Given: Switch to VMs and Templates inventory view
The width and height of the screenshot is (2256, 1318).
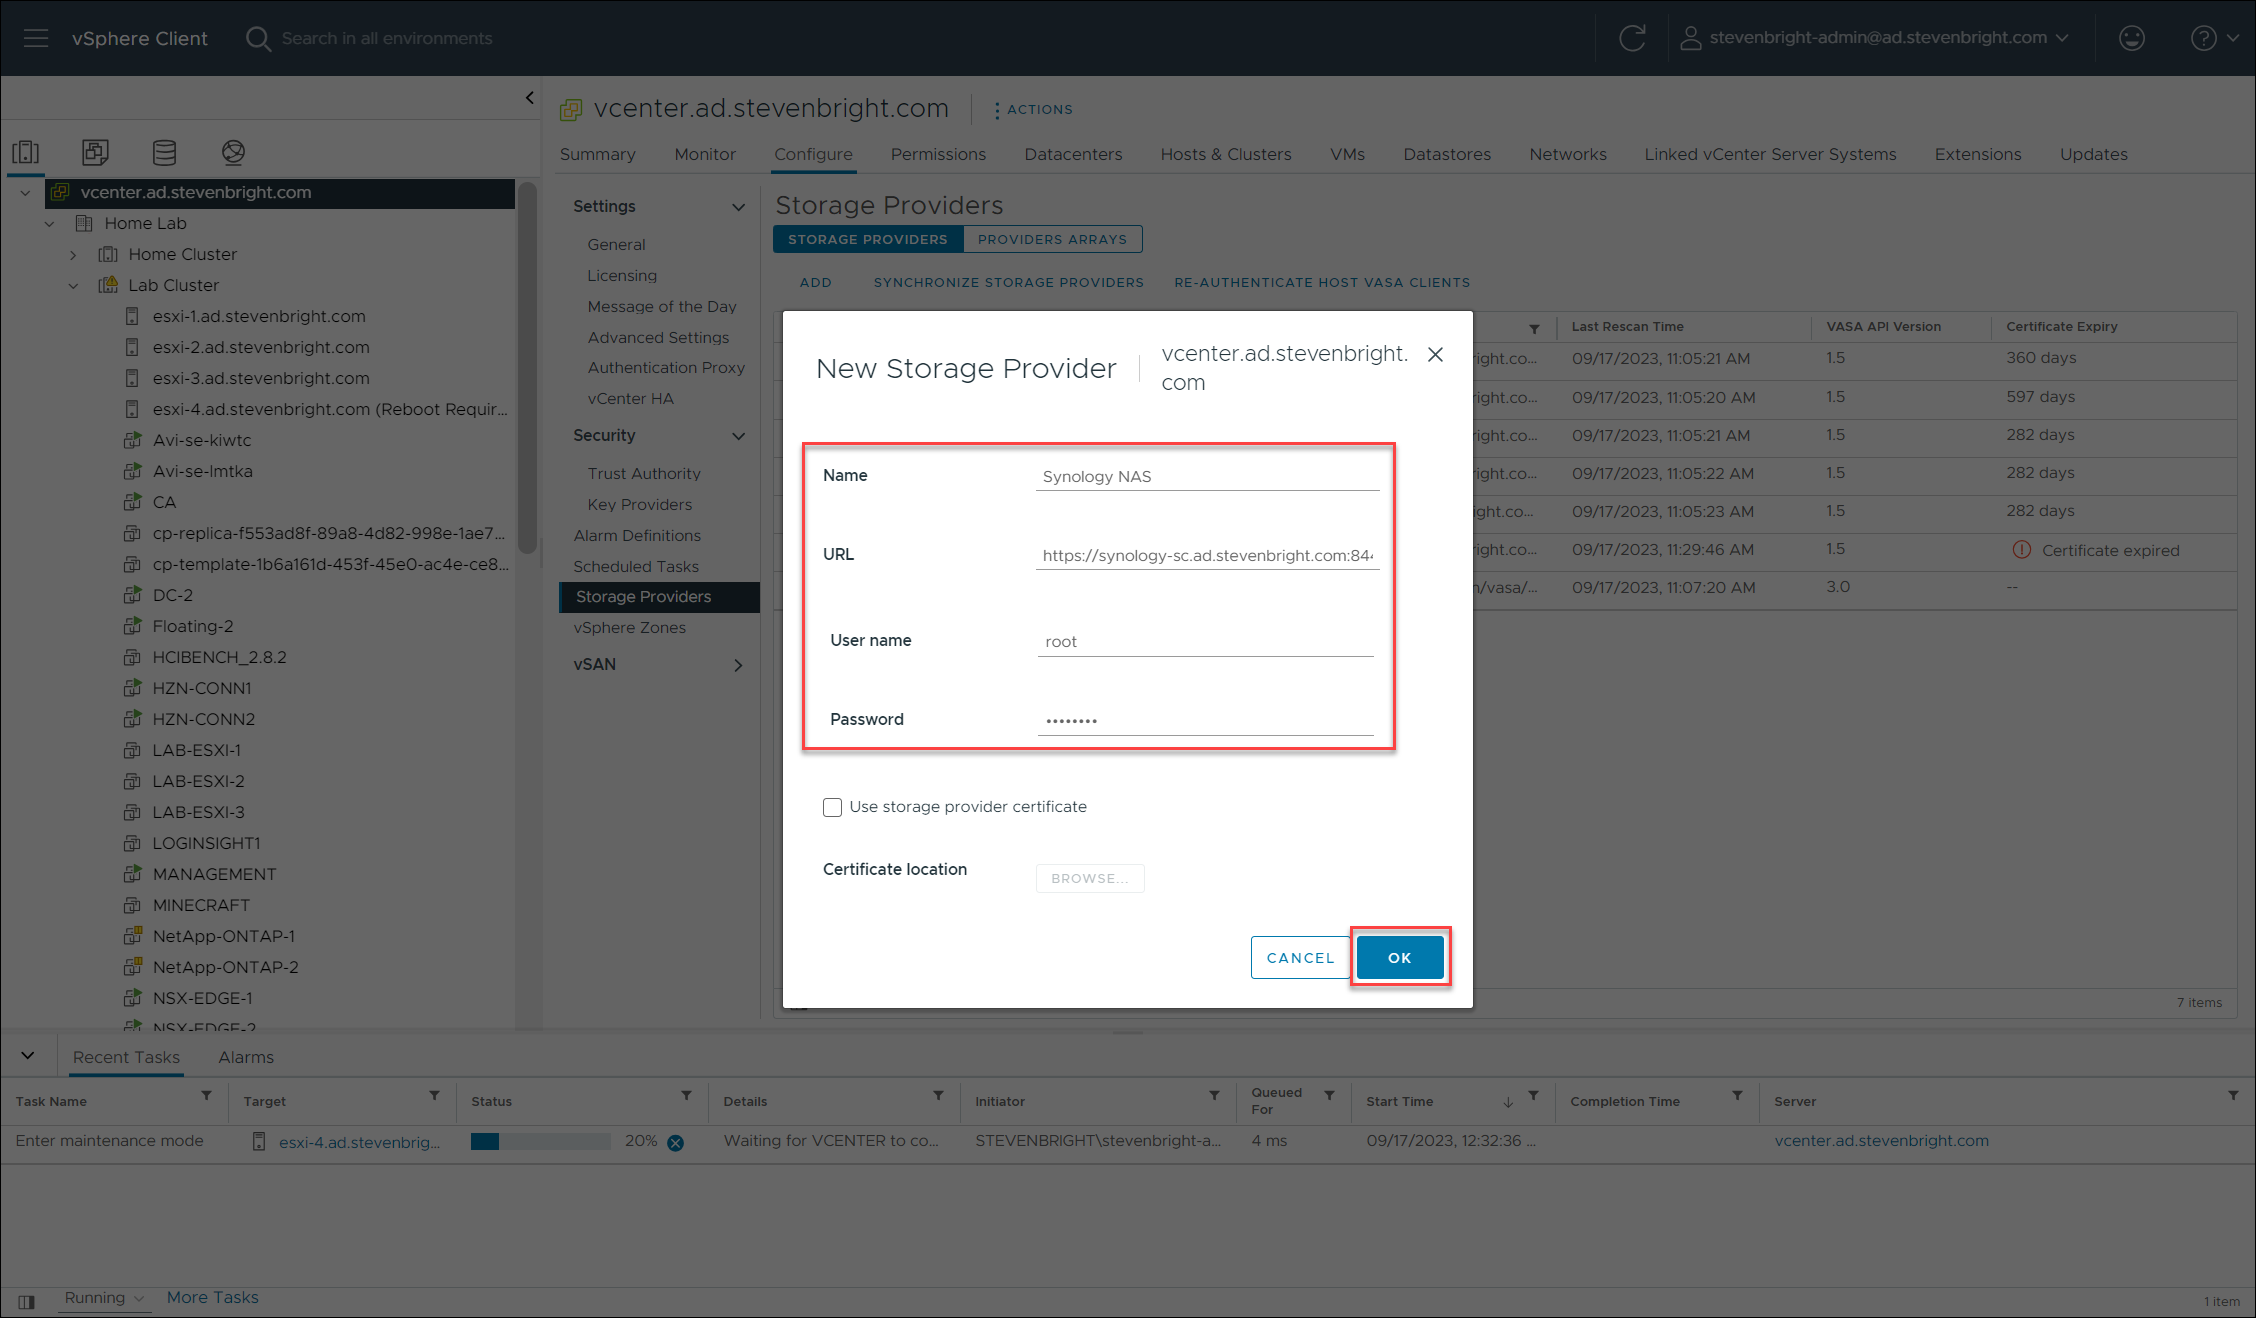Looking at the screenshot, I should coord(95,152).
